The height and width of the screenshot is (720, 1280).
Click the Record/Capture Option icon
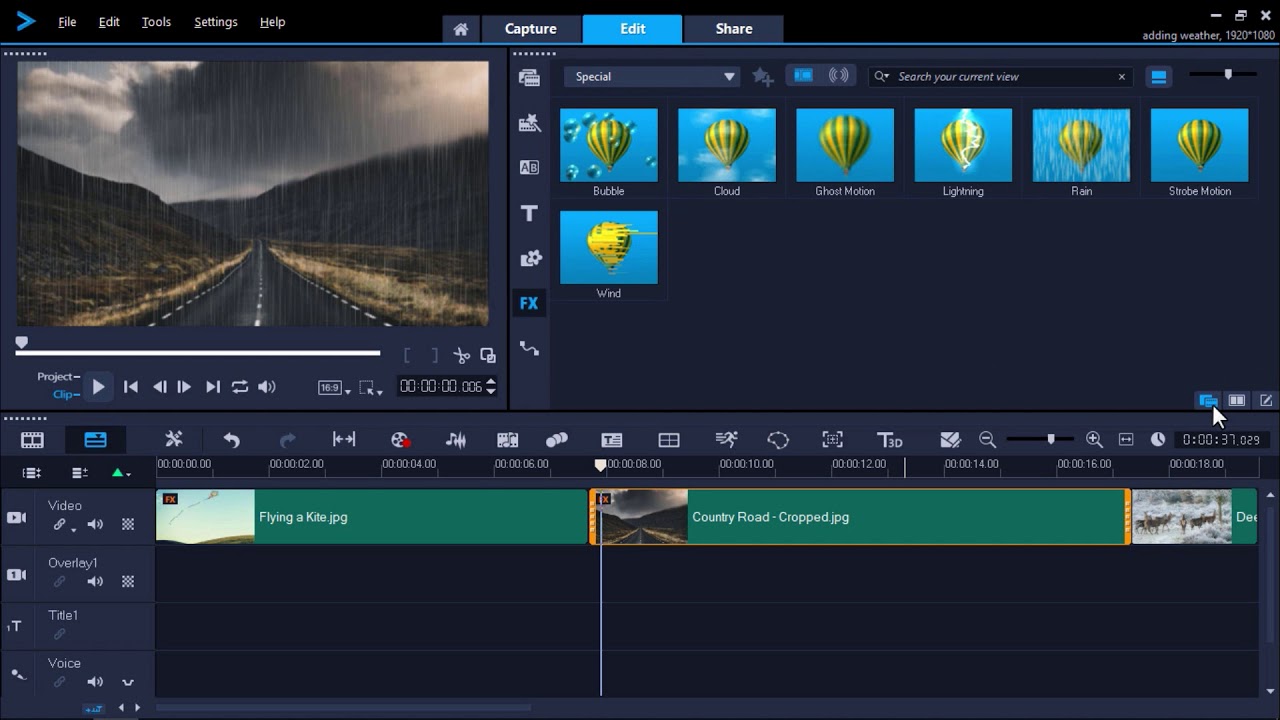400,440
